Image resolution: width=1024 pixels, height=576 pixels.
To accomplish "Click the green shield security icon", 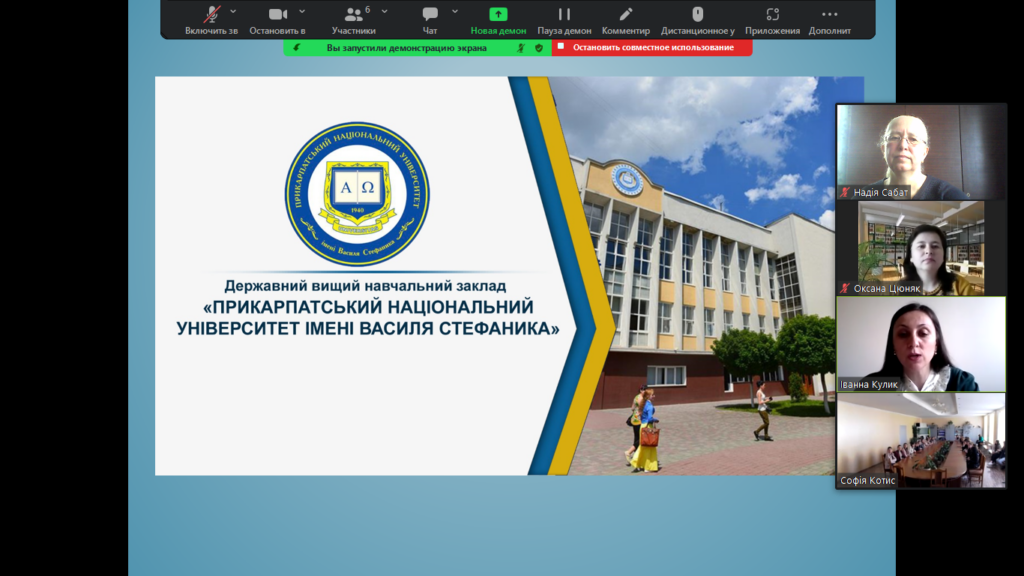I will (x=539, y=47).
